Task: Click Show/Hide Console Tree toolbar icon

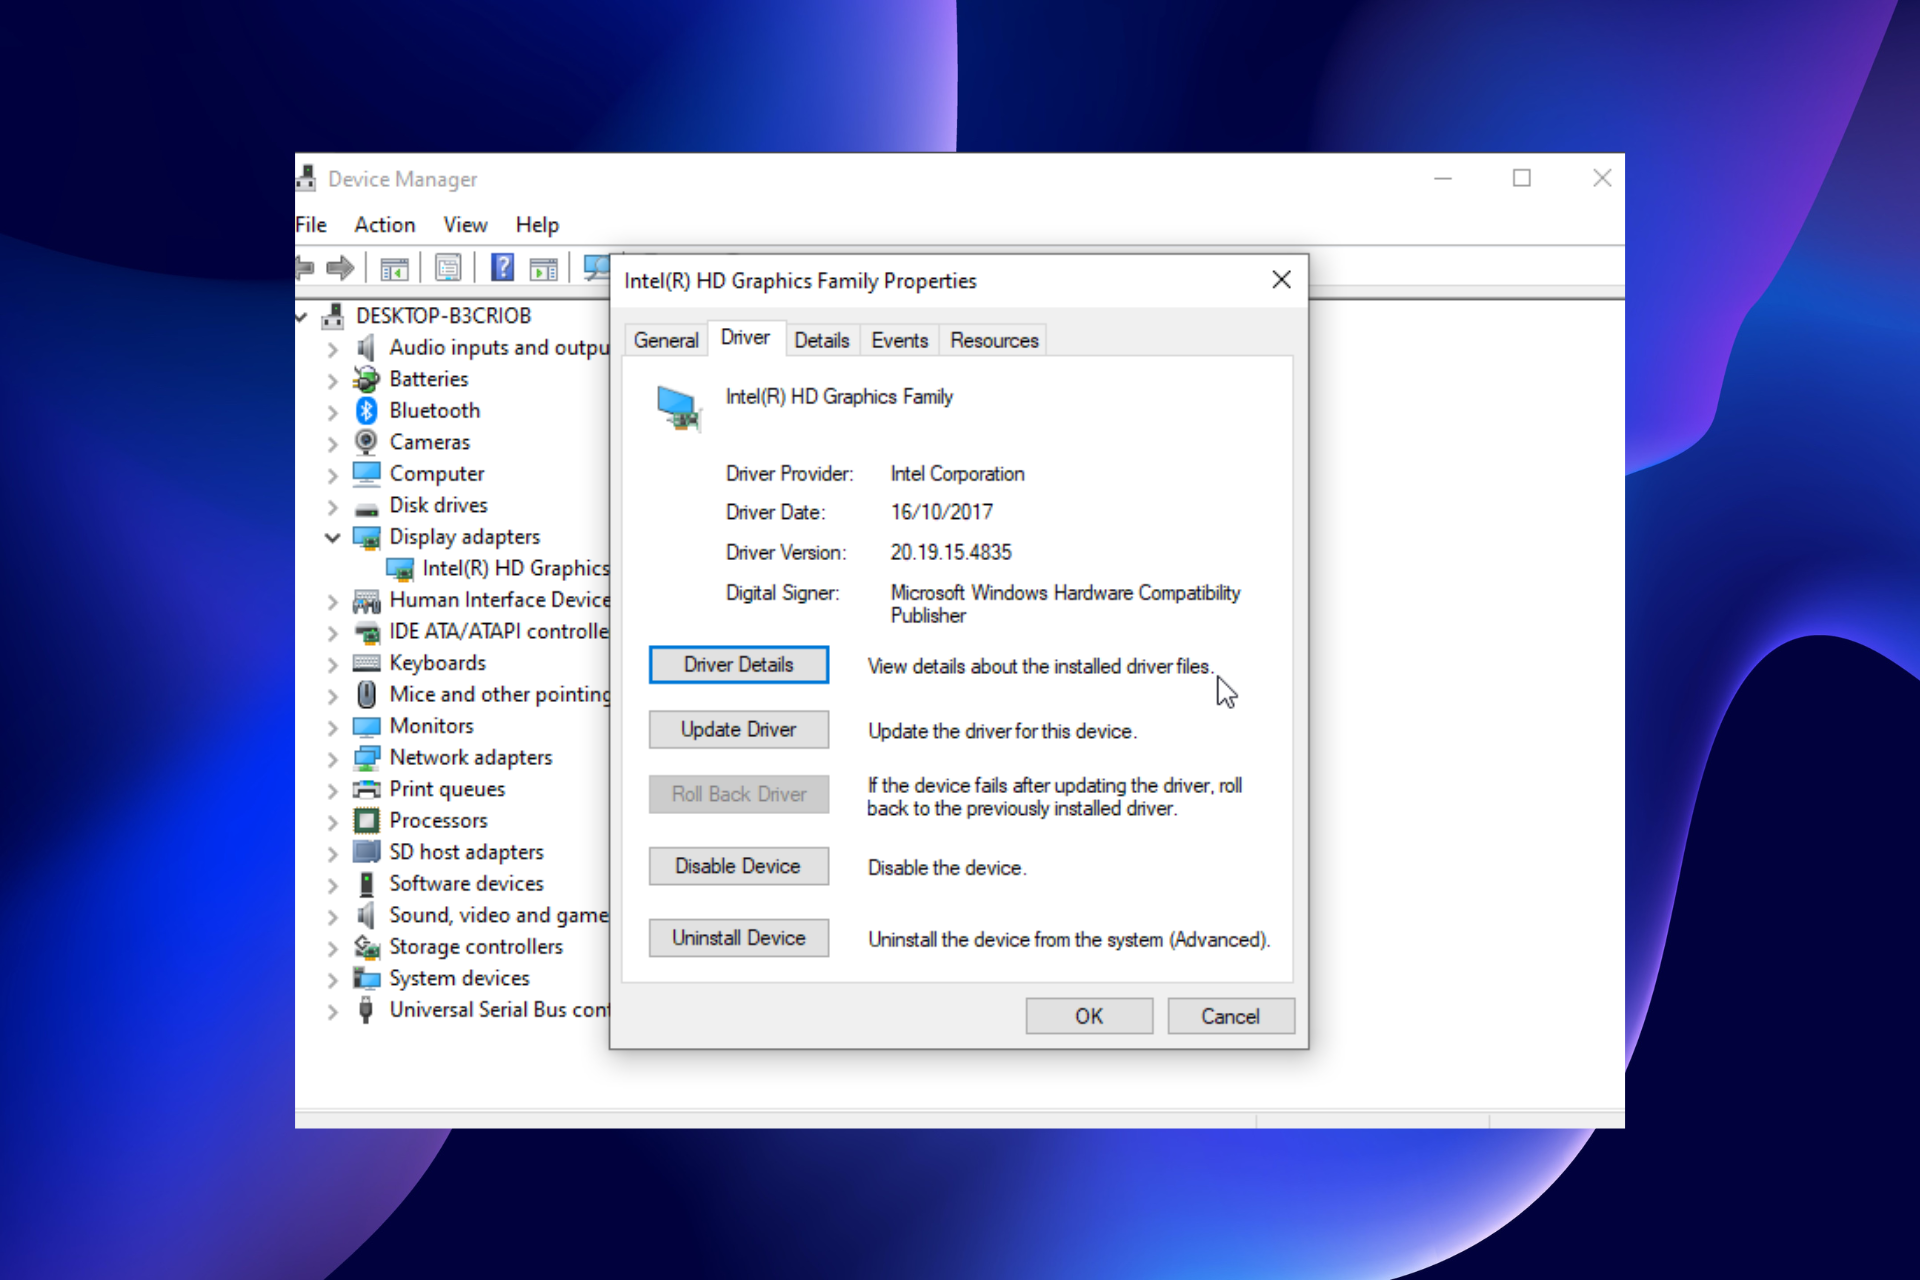Action: [394, 268]
